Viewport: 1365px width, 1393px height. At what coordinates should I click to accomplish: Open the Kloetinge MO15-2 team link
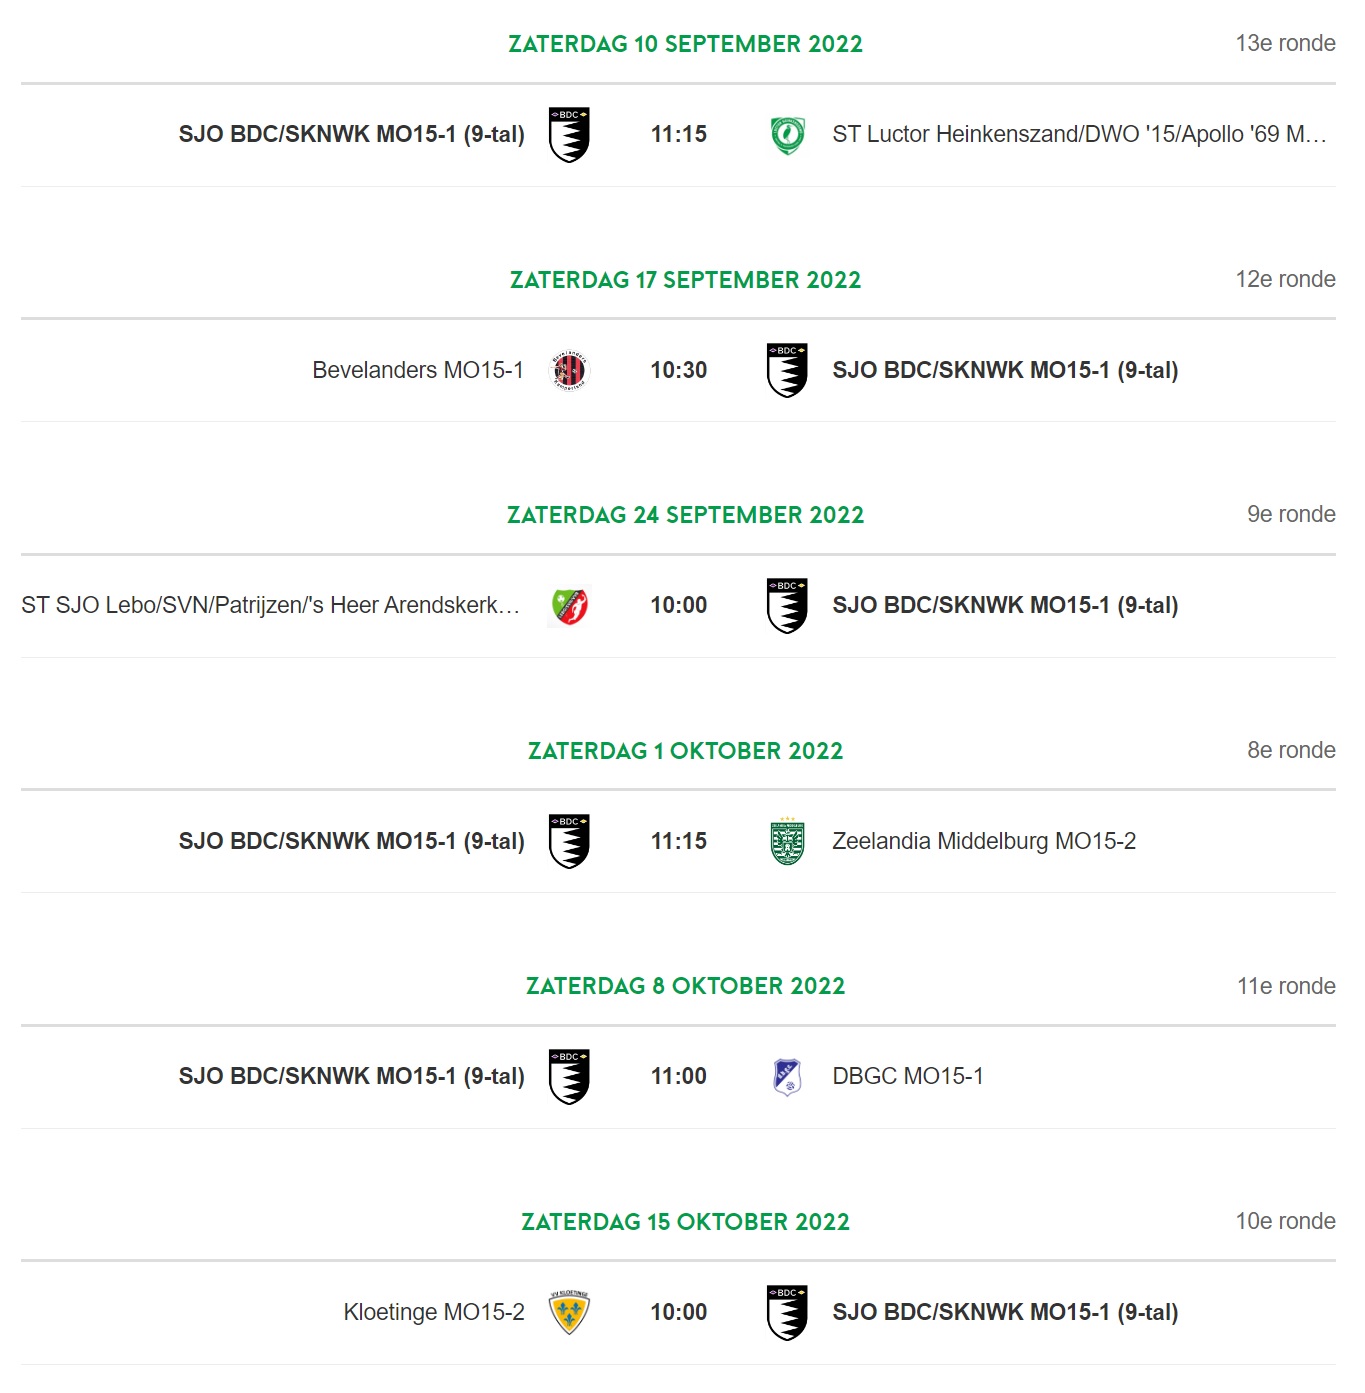pyautogui.click(x=434, y=1312)
